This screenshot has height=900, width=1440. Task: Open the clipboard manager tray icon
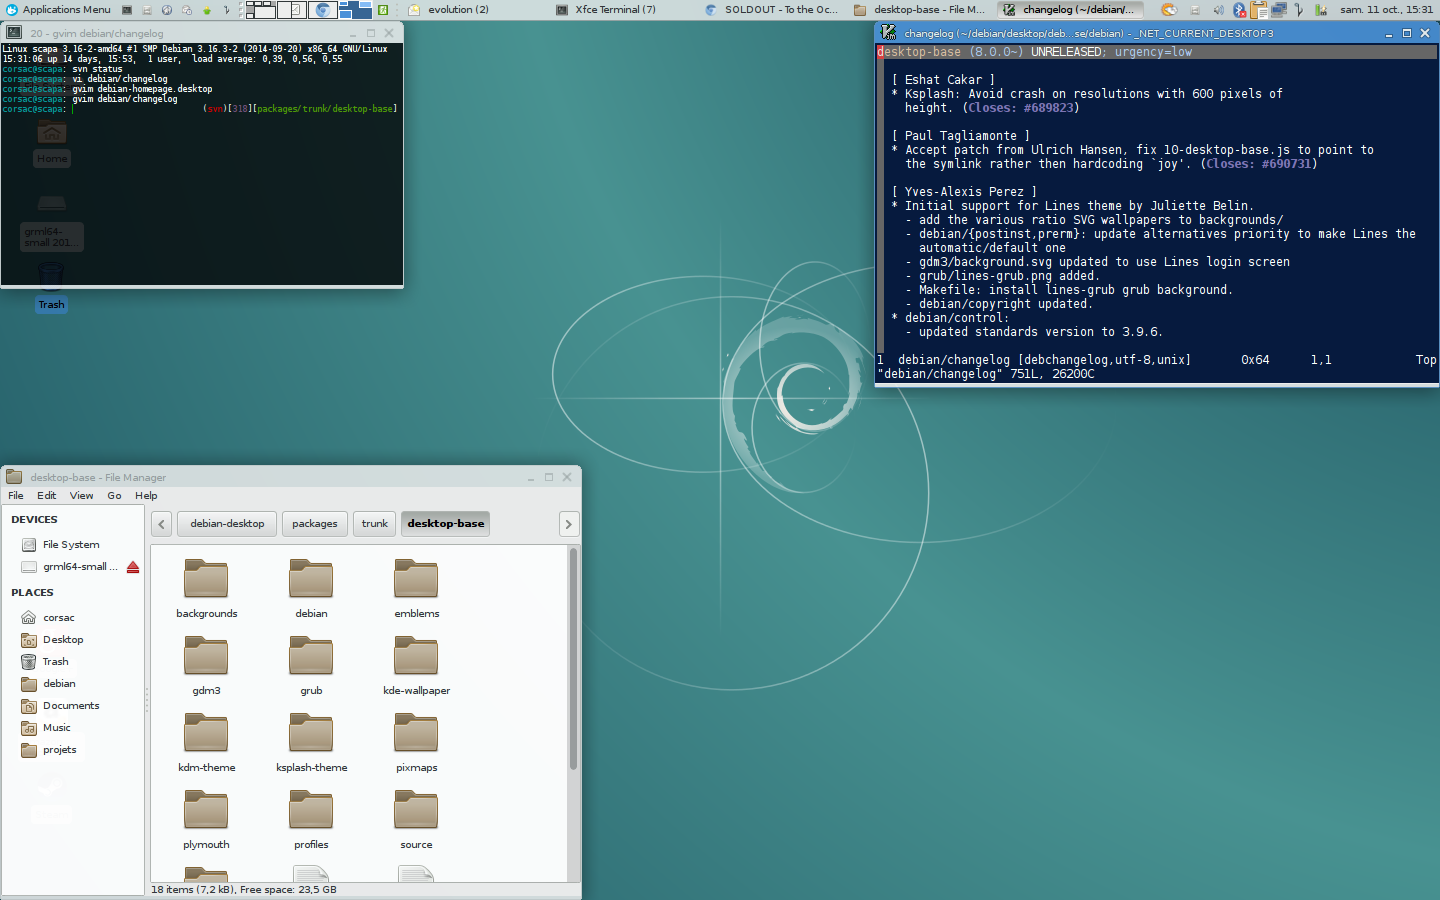[x=1258, y=10]
